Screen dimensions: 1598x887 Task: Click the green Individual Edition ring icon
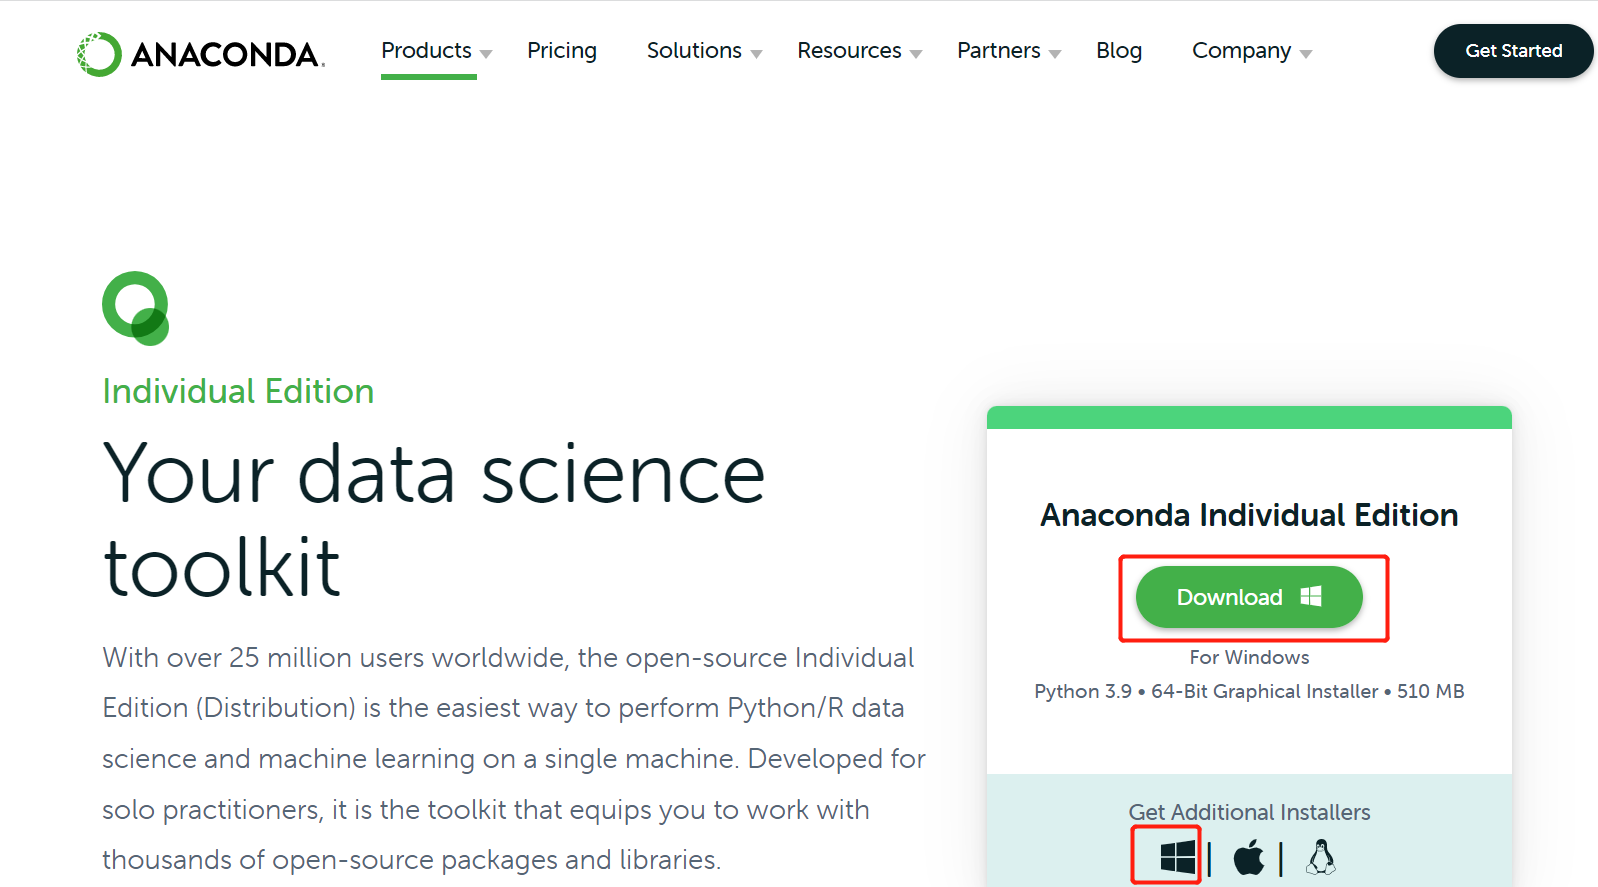point(136,308)
